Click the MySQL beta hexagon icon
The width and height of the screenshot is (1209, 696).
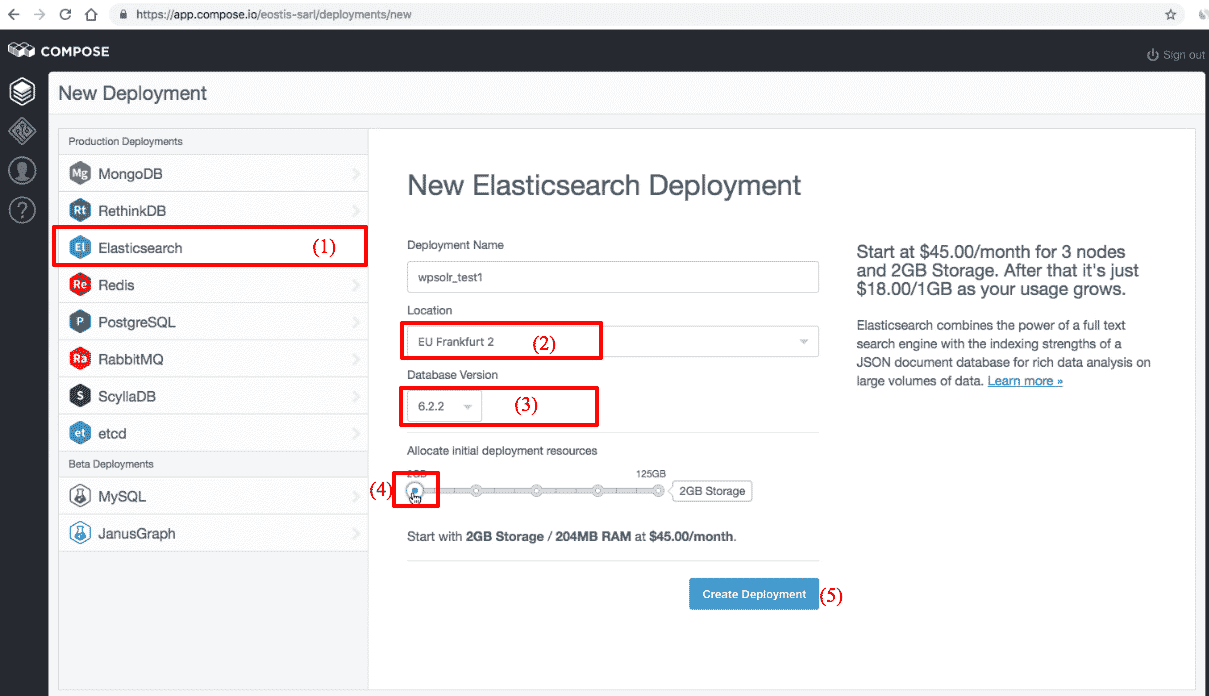(x=80, y=496)
